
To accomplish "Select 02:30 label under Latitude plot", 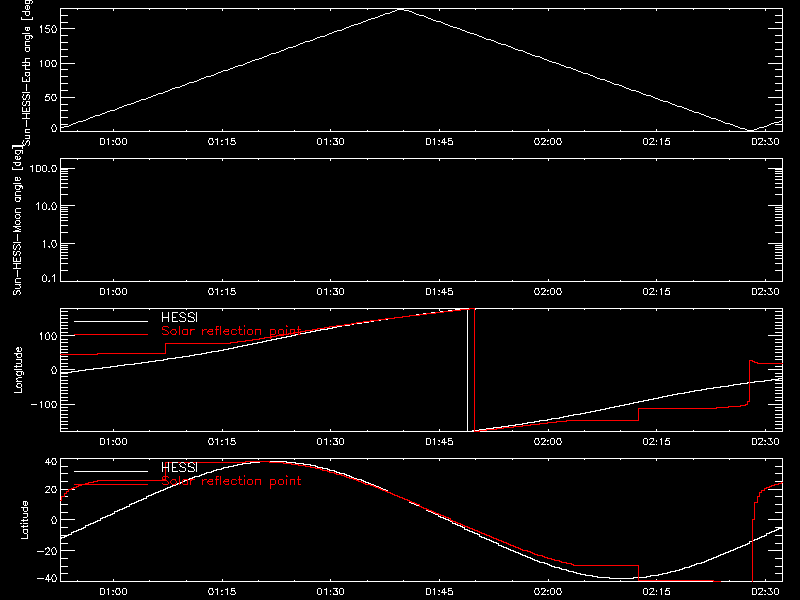I will (x=765, y=592).
